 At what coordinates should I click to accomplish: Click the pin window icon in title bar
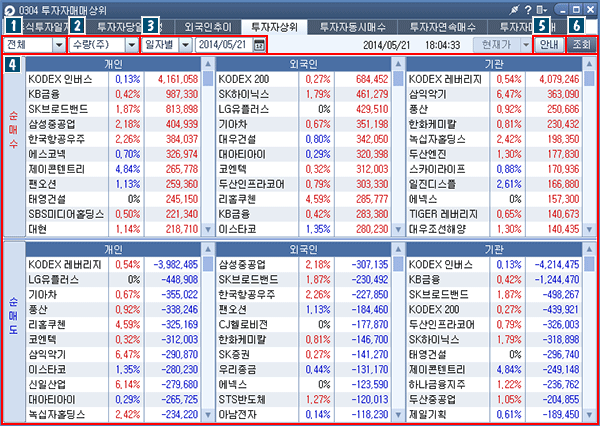coord(515,10)
